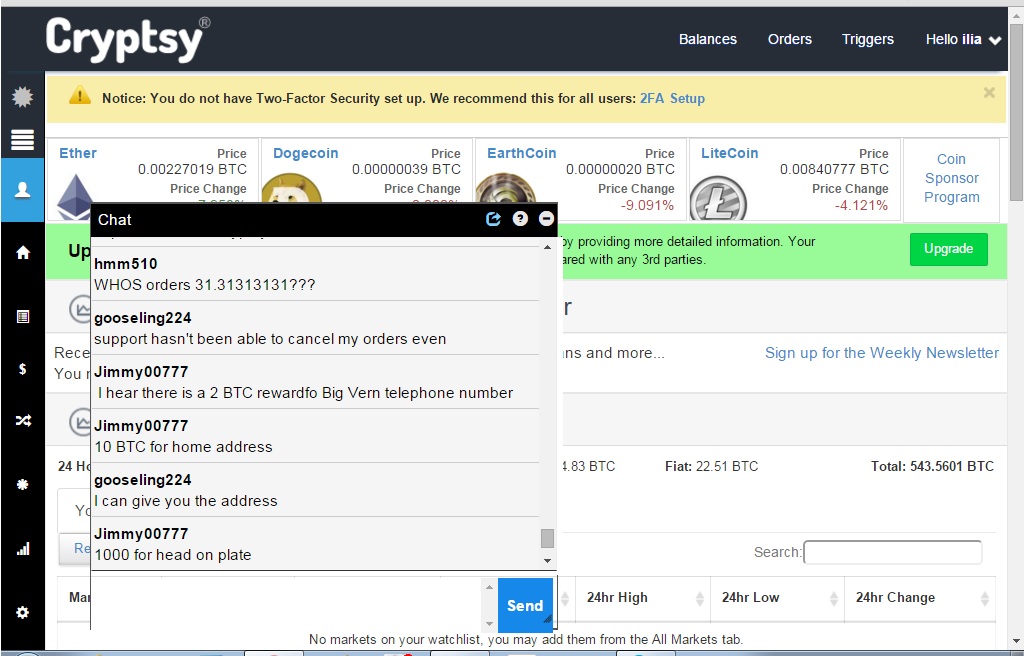Screen dimensions: 1027x656
Task: Click Jimmy00777 above '1000 for head on plate'
Action: pos(141,534)
